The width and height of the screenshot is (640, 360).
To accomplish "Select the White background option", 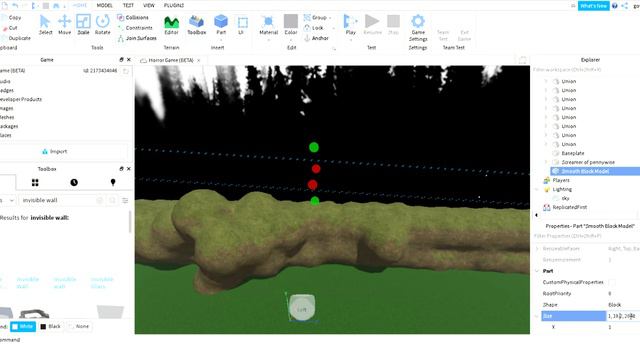I will point(23,327).
